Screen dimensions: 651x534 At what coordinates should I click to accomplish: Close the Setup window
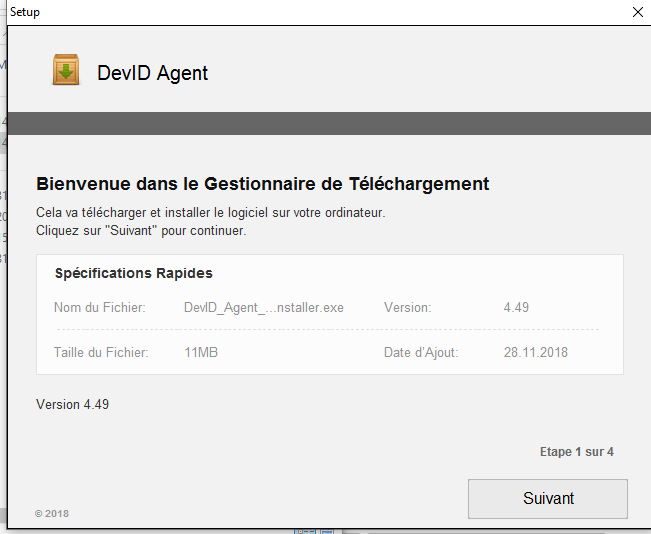point(637,12)
